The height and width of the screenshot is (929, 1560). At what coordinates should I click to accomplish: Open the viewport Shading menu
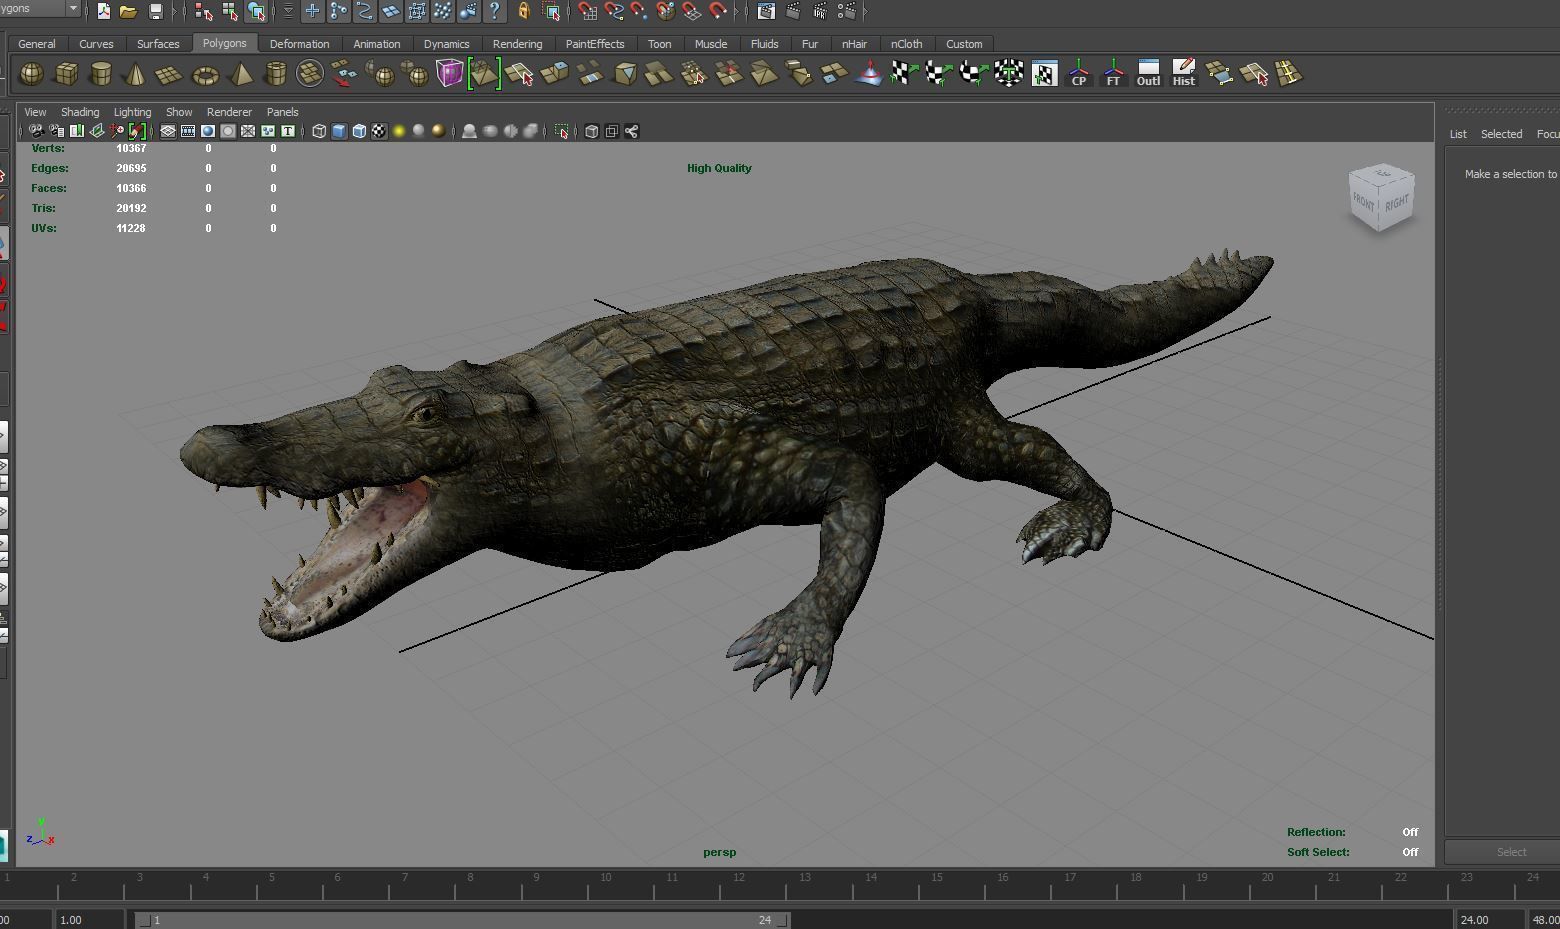pos(80,112)
